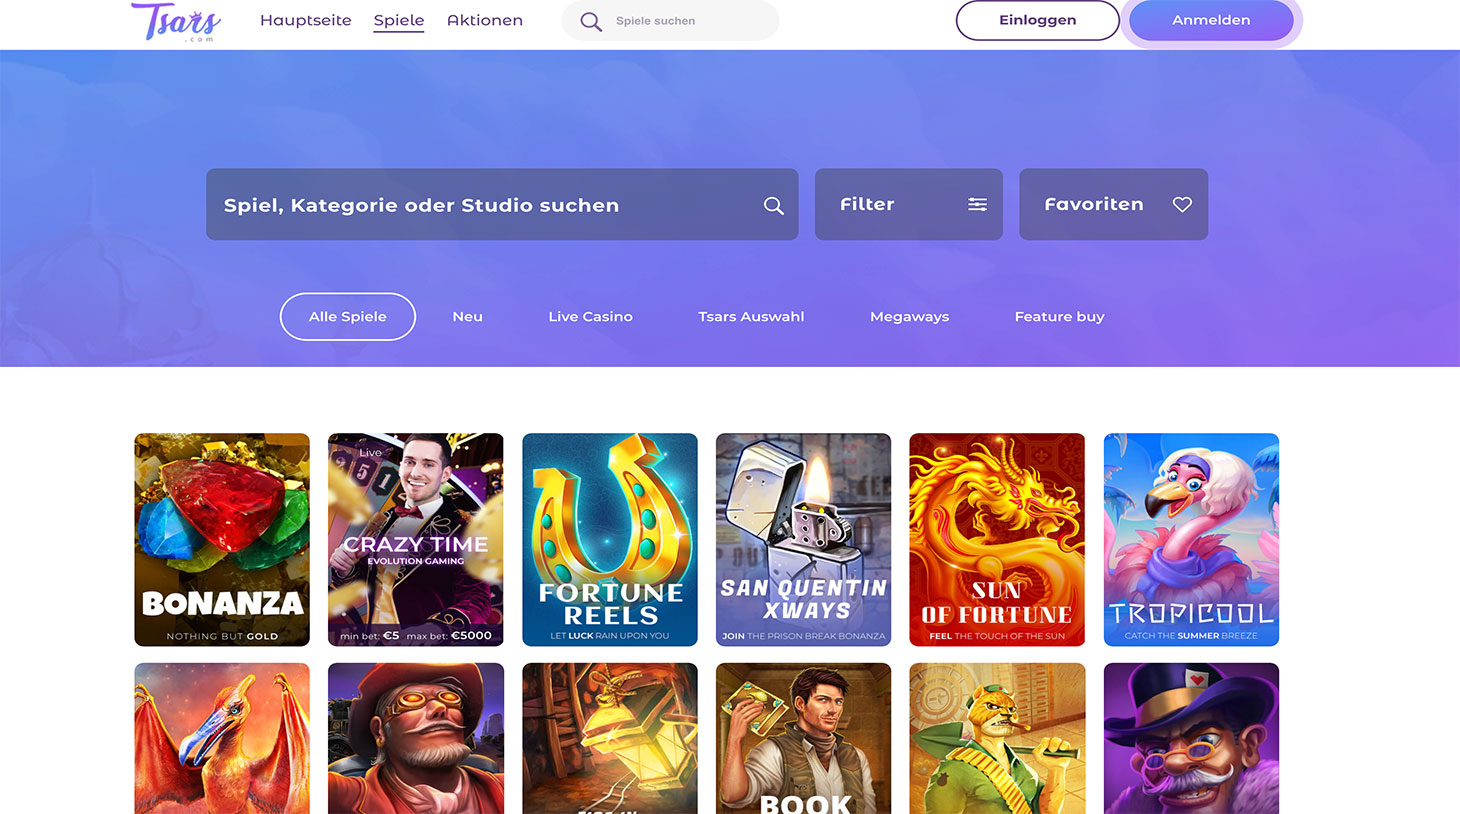Select the Tsars Auswahl category tab

point(751,316)
